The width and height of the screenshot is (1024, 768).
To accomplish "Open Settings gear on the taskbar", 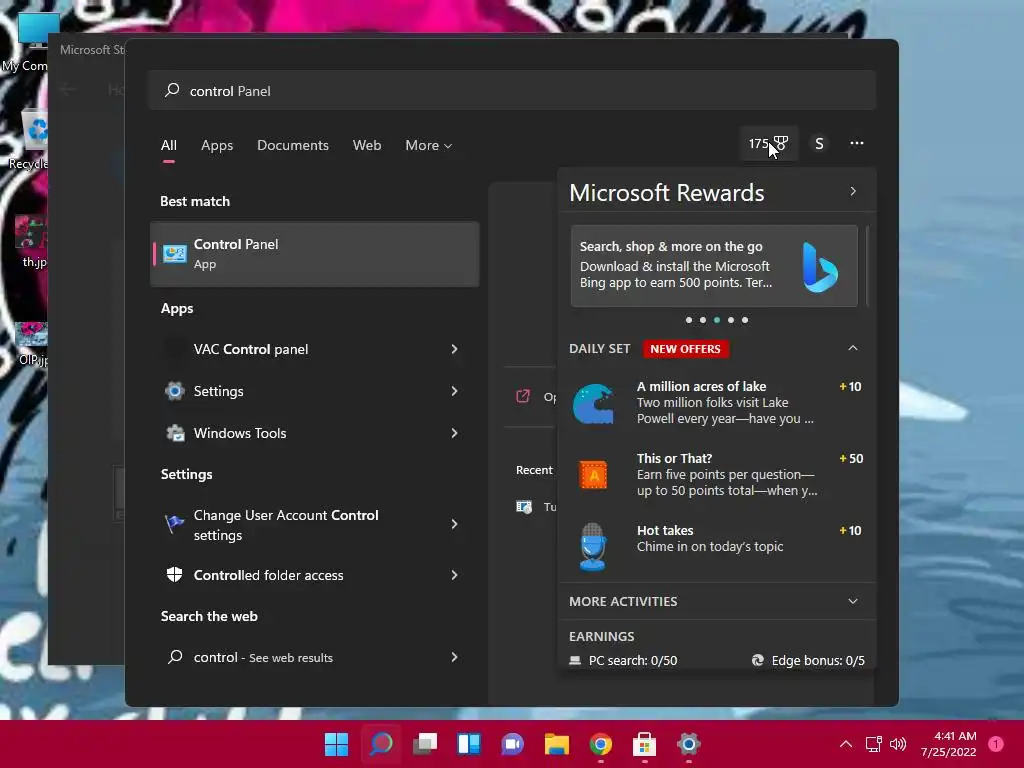I will point(688,744).
